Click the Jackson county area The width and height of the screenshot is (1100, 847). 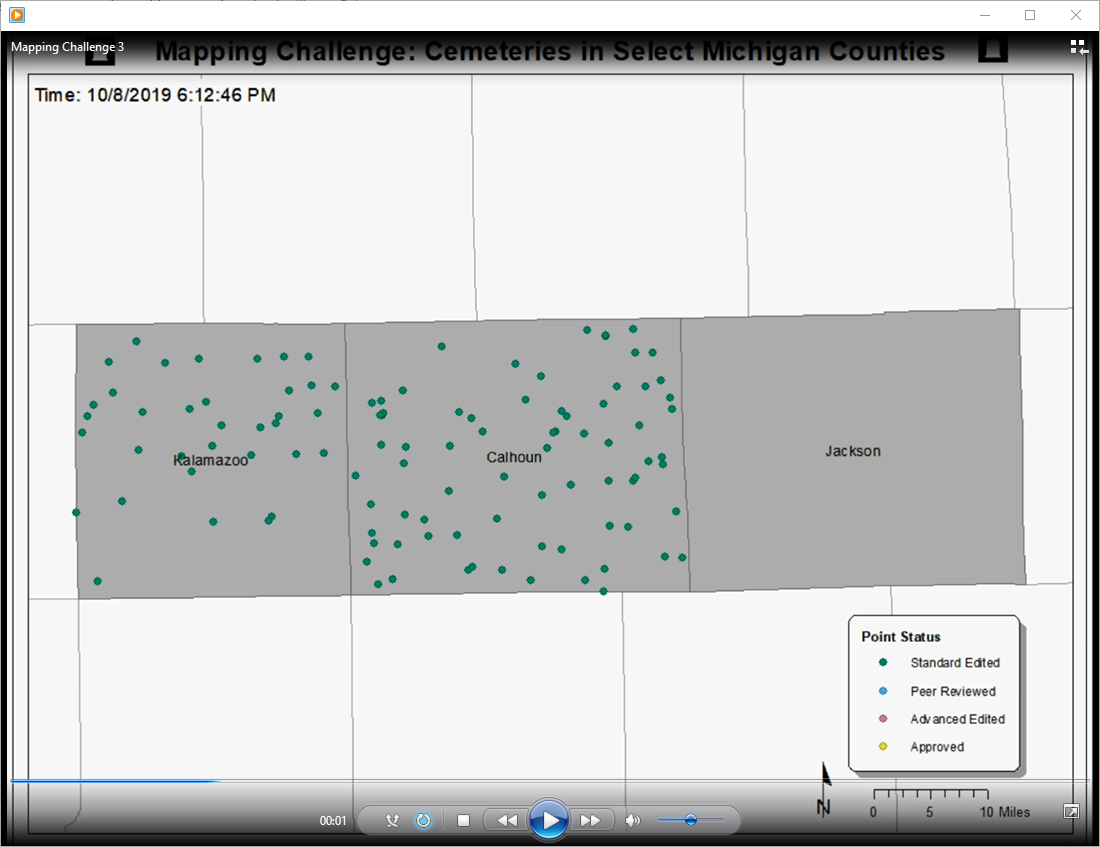[x=851, y=451]
